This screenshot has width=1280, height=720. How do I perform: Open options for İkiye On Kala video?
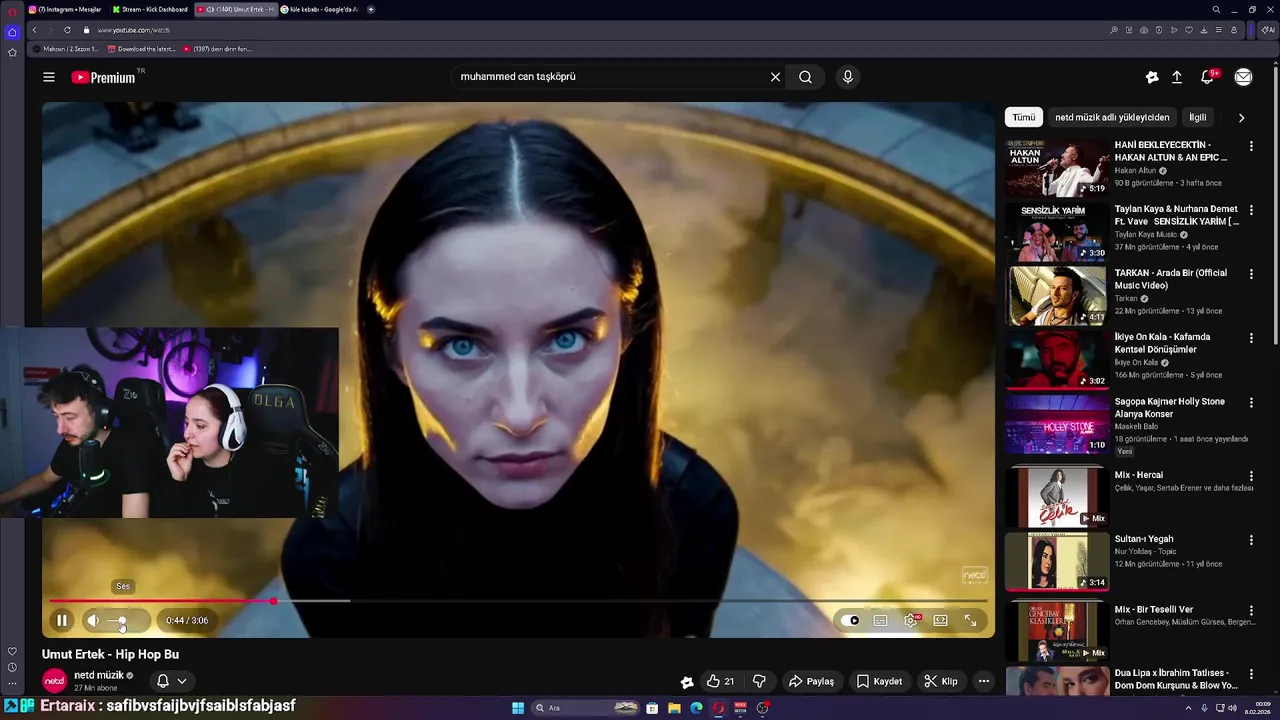point(1251,338)
